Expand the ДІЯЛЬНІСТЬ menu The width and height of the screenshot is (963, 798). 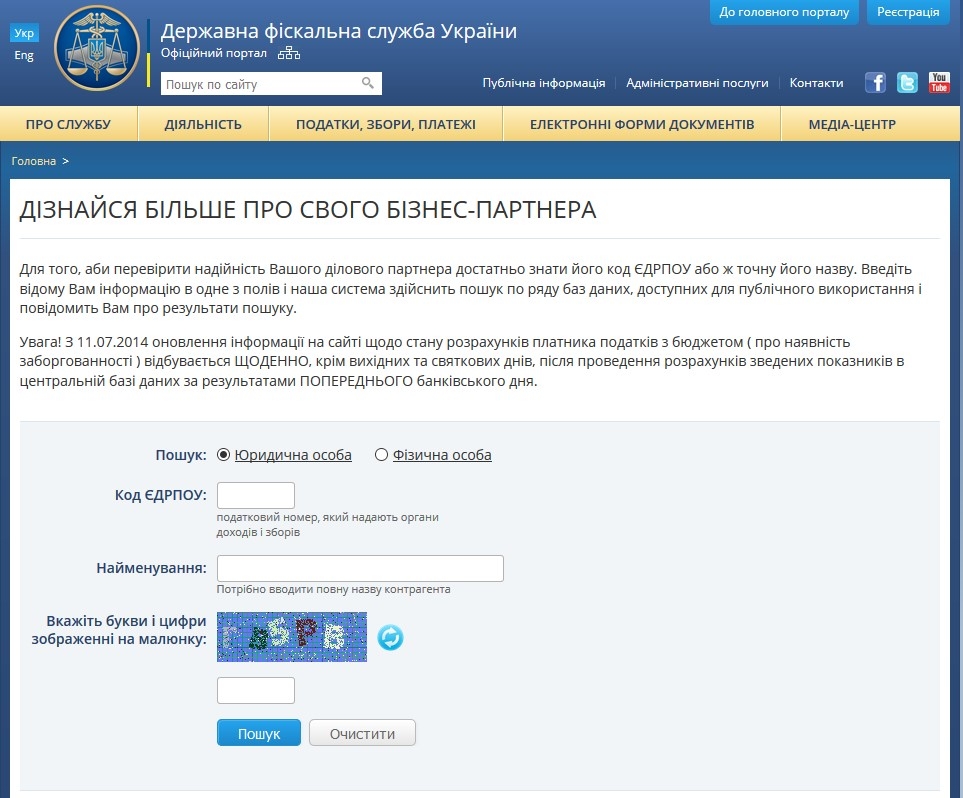tap(203, 125)
